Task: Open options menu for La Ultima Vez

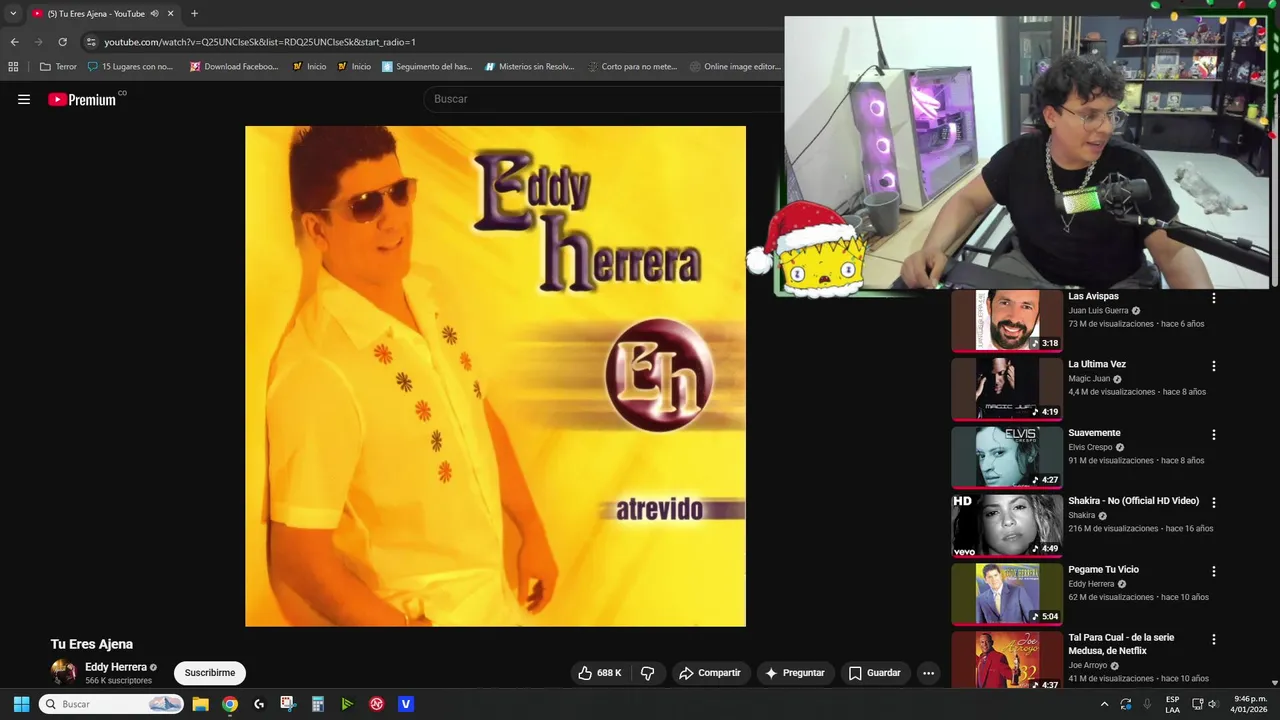Action: (x=1214, y=366)
